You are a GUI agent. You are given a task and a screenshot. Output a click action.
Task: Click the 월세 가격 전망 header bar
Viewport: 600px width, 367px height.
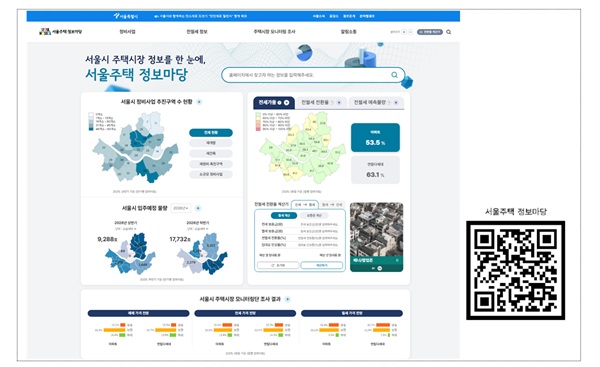(352, 313)
